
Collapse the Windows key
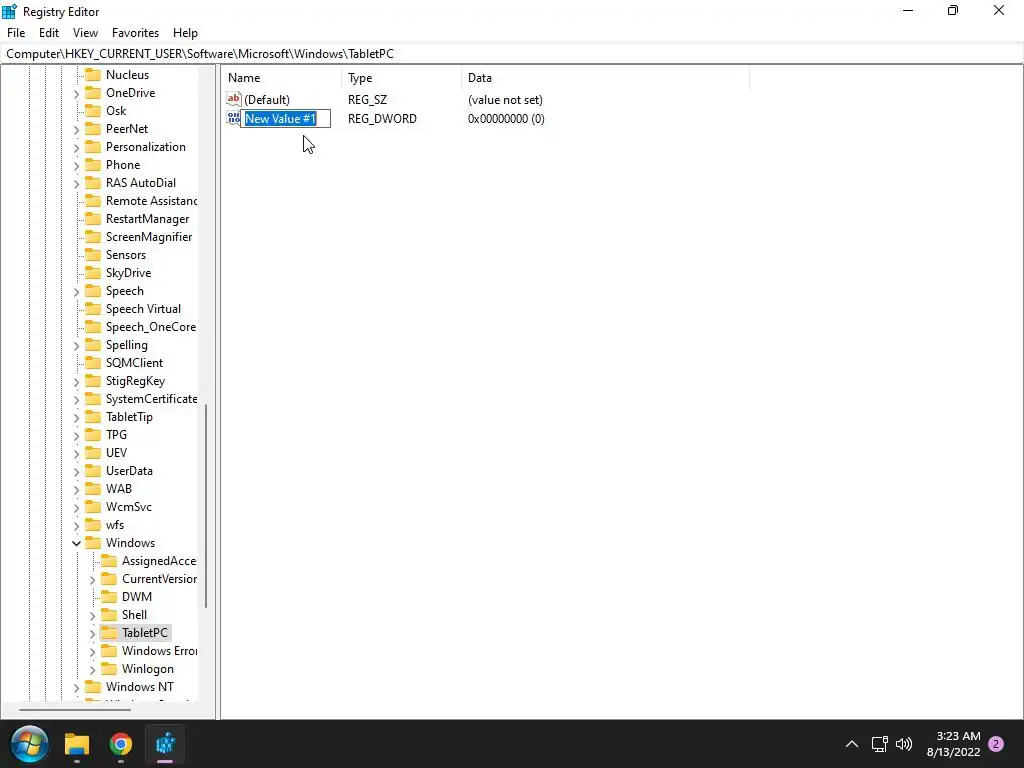coord(76,543)
